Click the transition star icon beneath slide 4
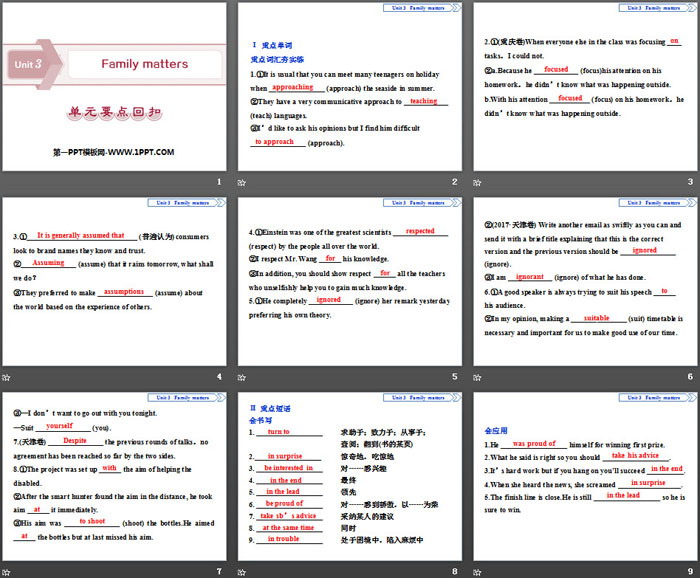 pyautogui.click(x=8, y=378)
